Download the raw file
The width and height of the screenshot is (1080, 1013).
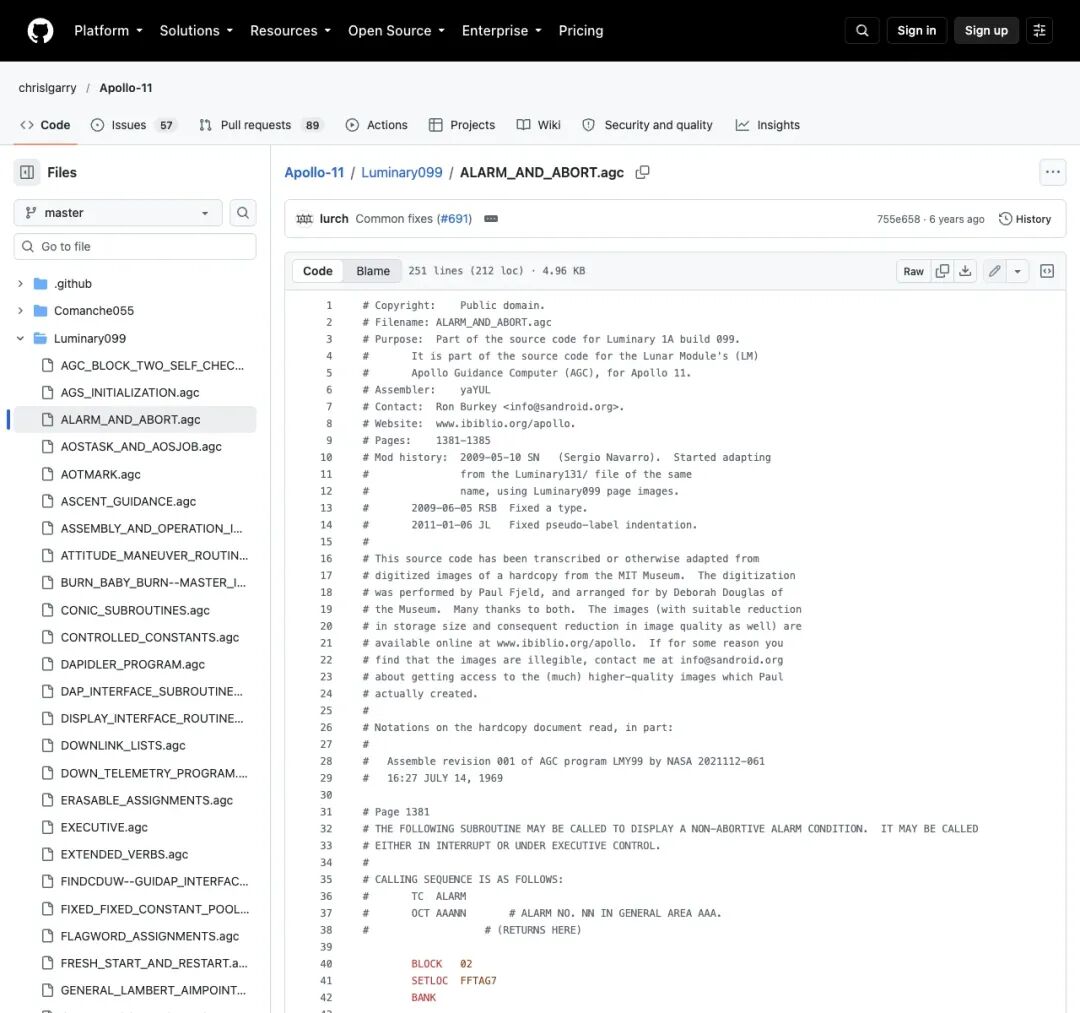pyautogui.click(x=965, y=271)
